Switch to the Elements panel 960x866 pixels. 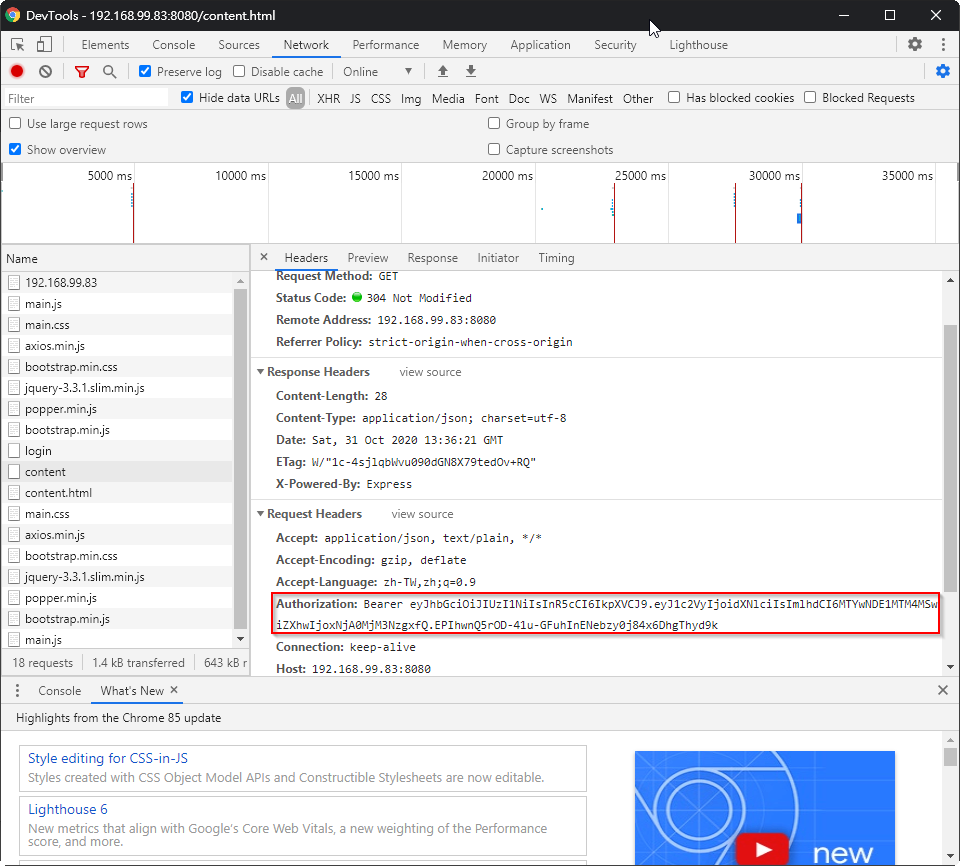(105, 45)
